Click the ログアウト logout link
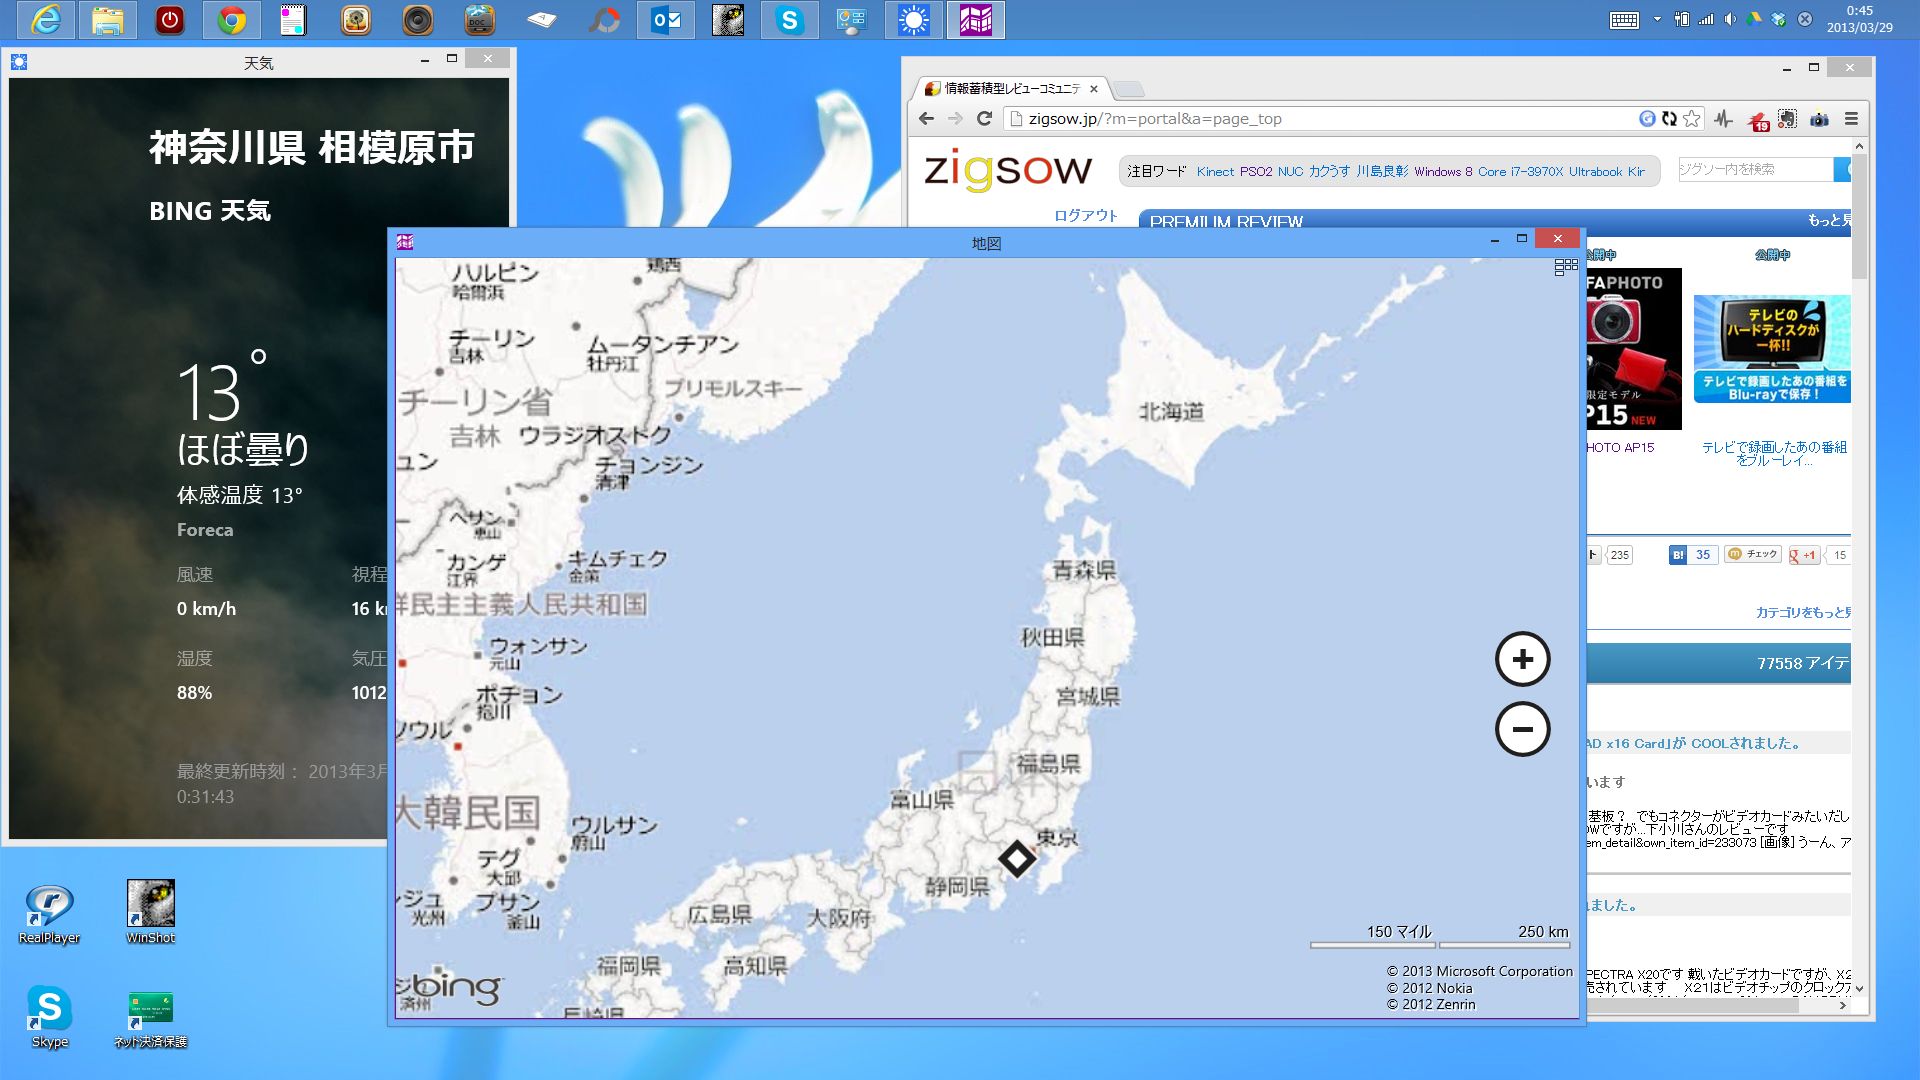 [x=1085, y=215]
